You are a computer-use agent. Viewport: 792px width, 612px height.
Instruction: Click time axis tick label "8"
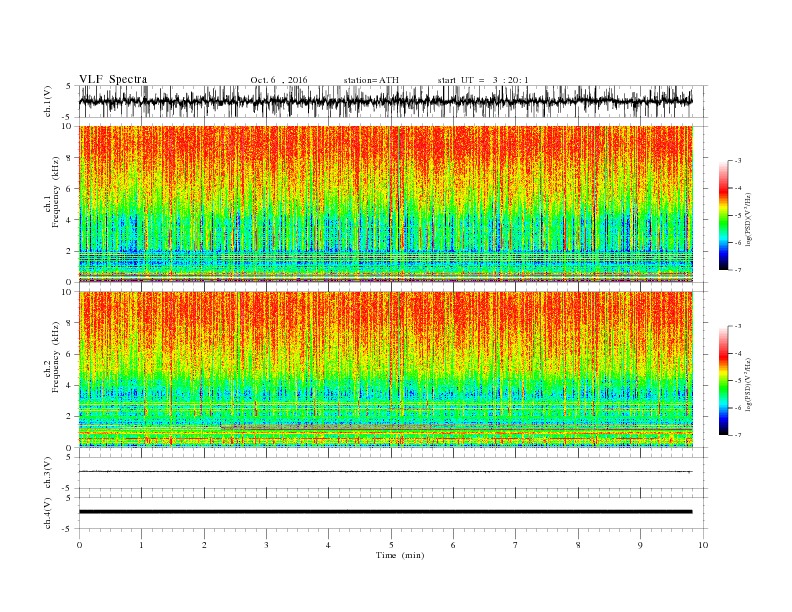pos(578,545)
